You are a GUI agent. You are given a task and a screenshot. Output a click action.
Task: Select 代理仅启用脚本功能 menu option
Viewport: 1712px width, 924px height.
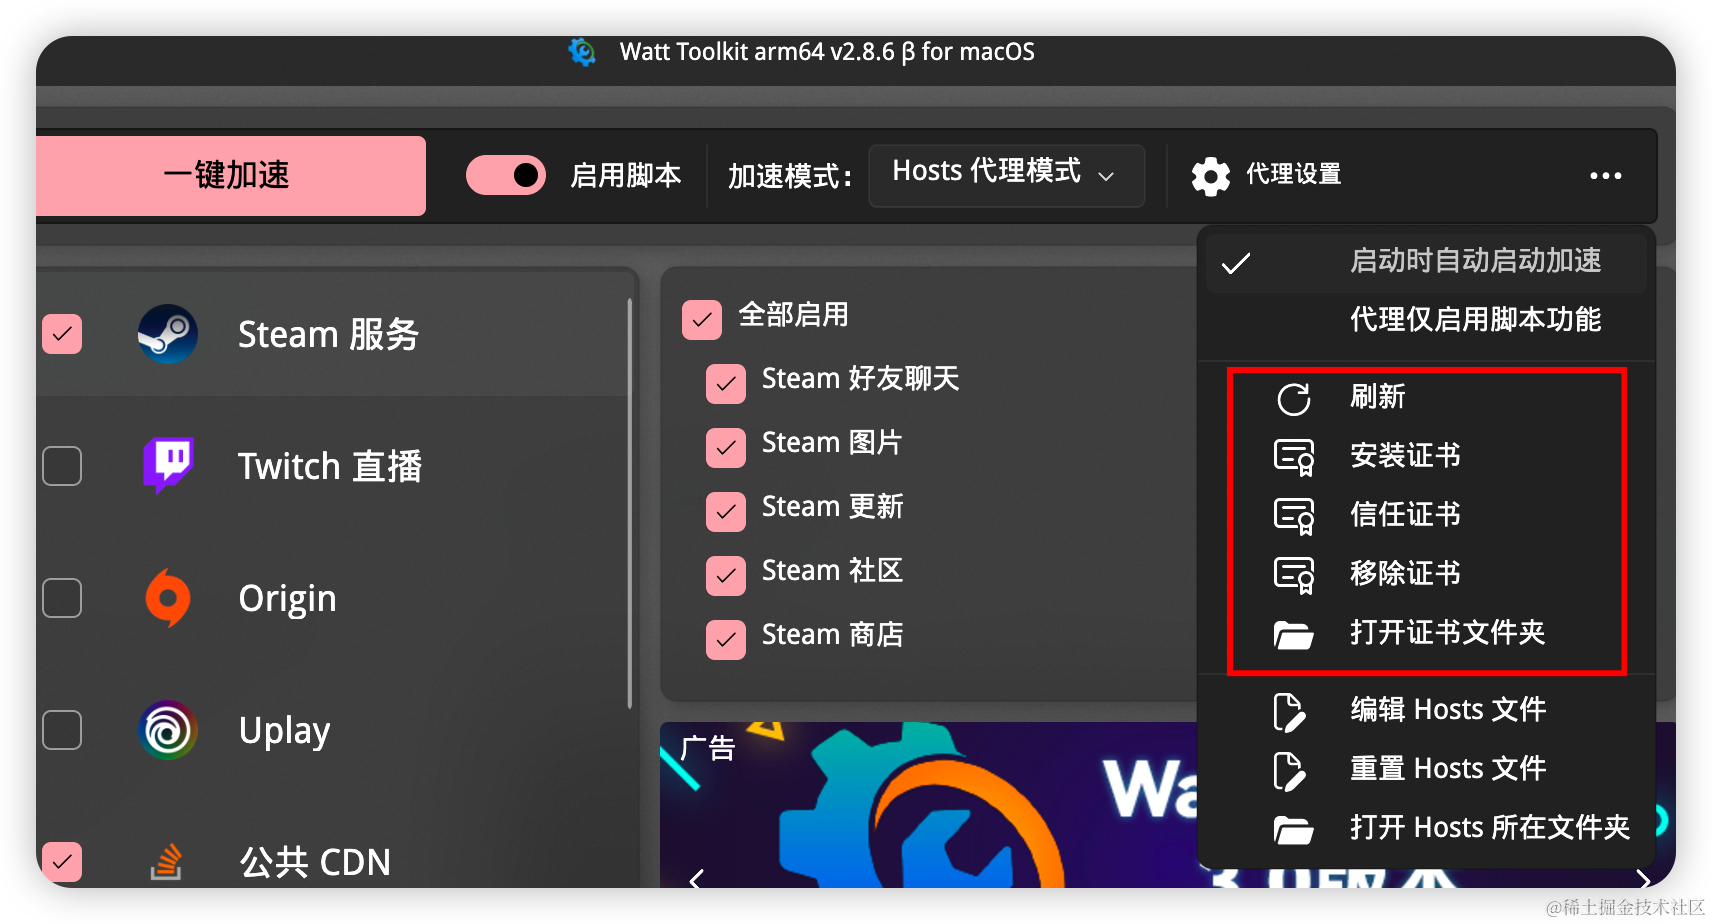1426,320
